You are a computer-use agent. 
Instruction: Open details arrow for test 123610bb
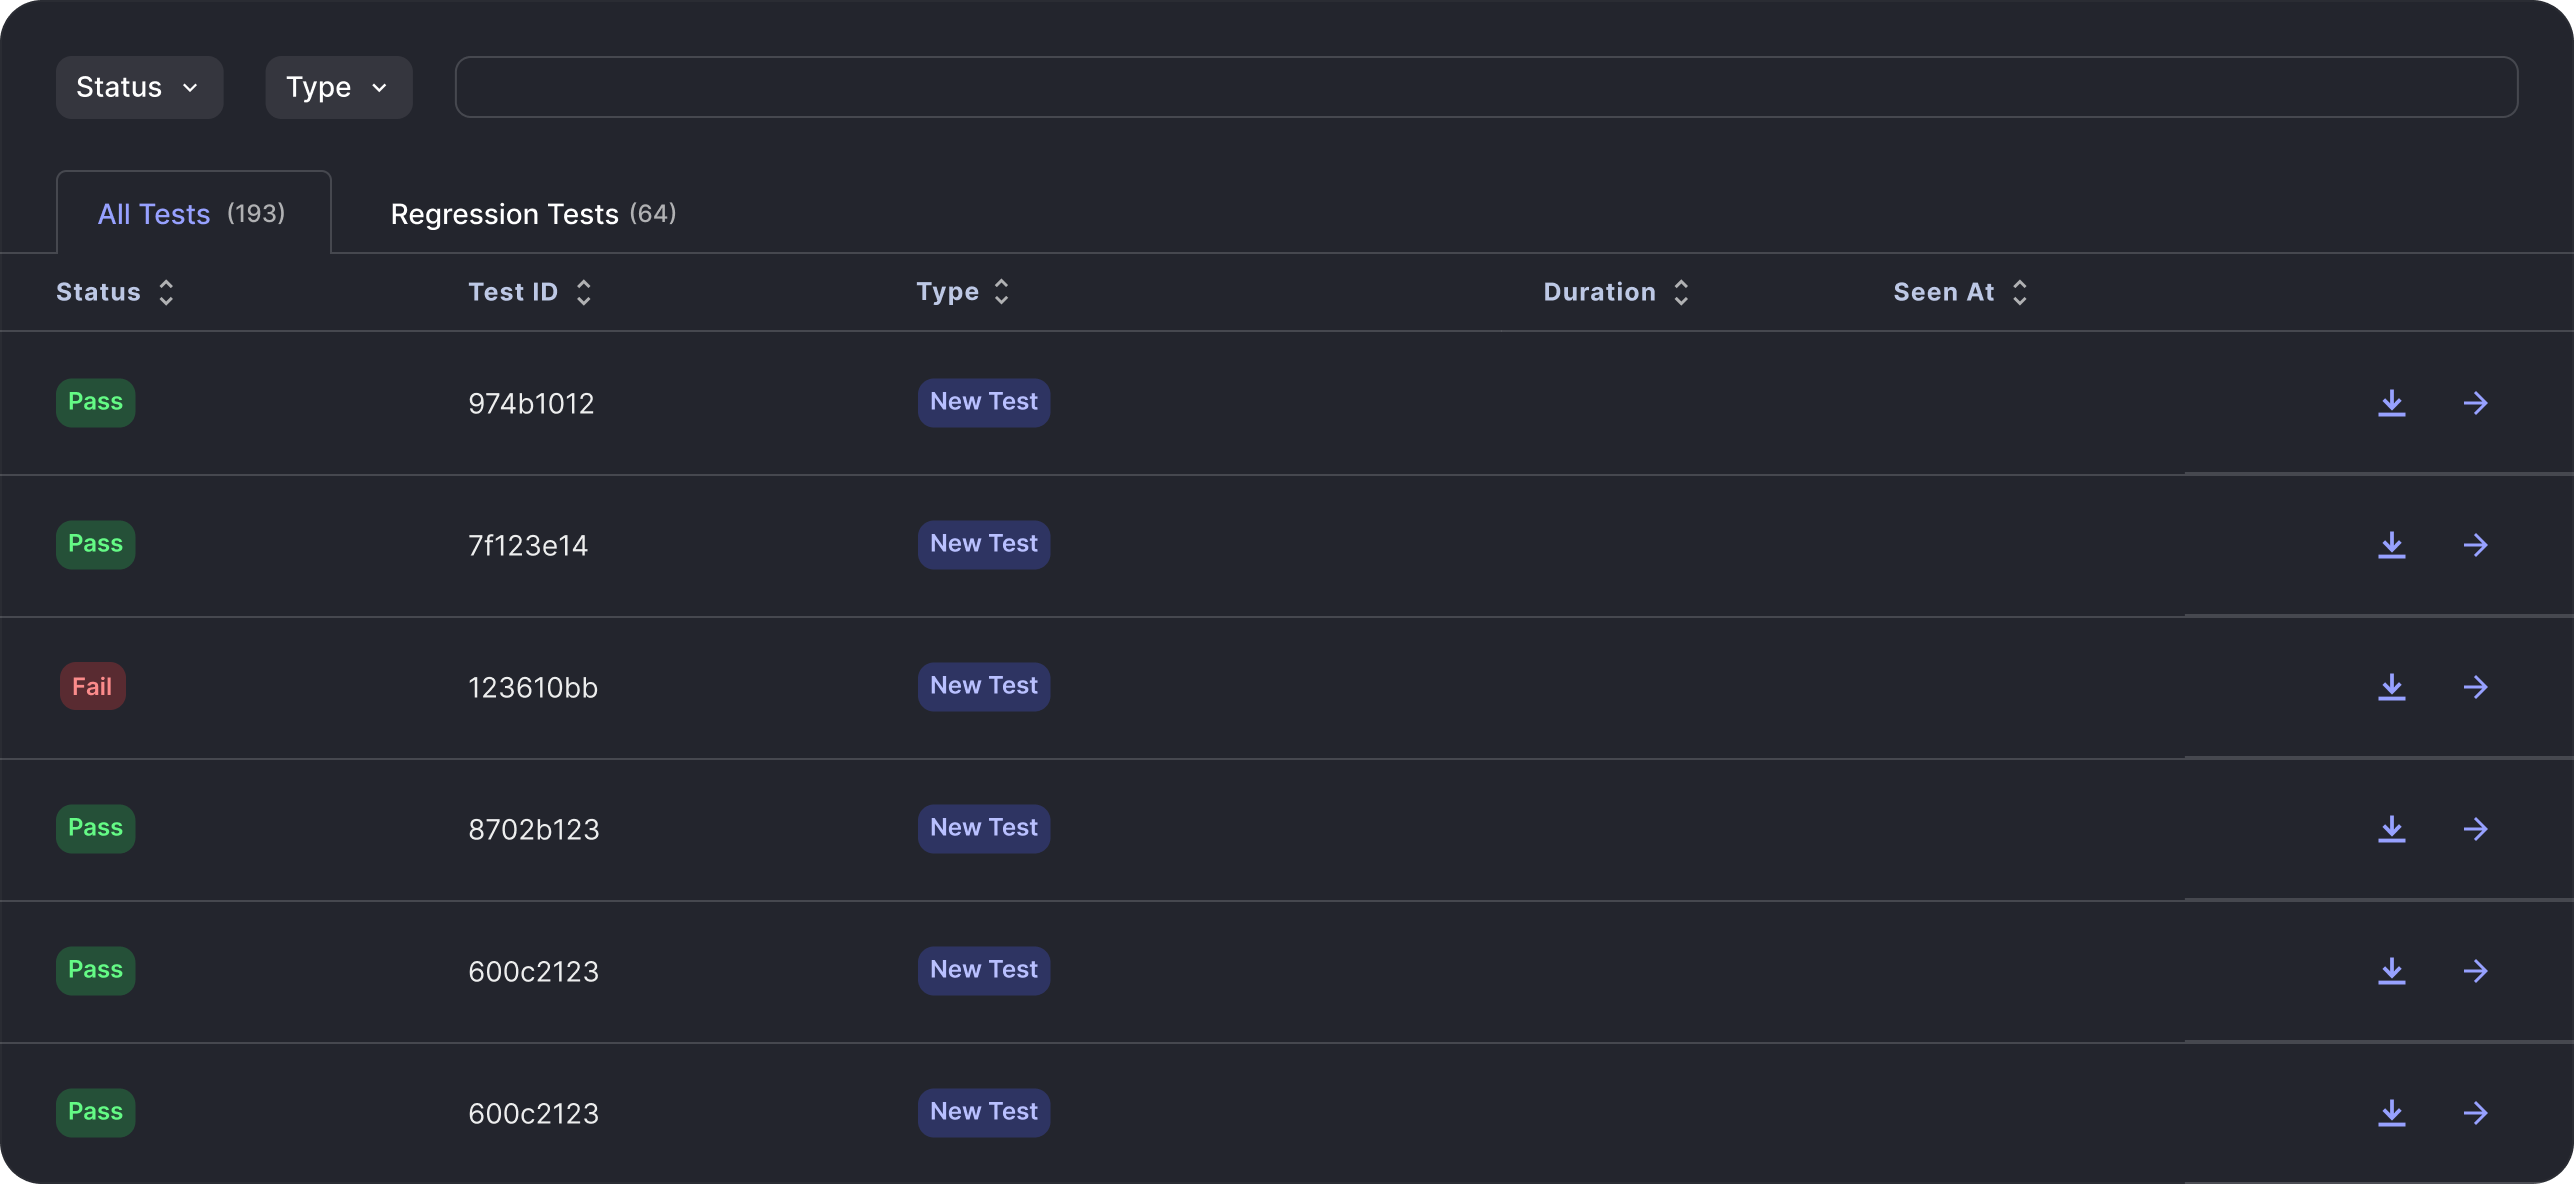click(2475, 687)
